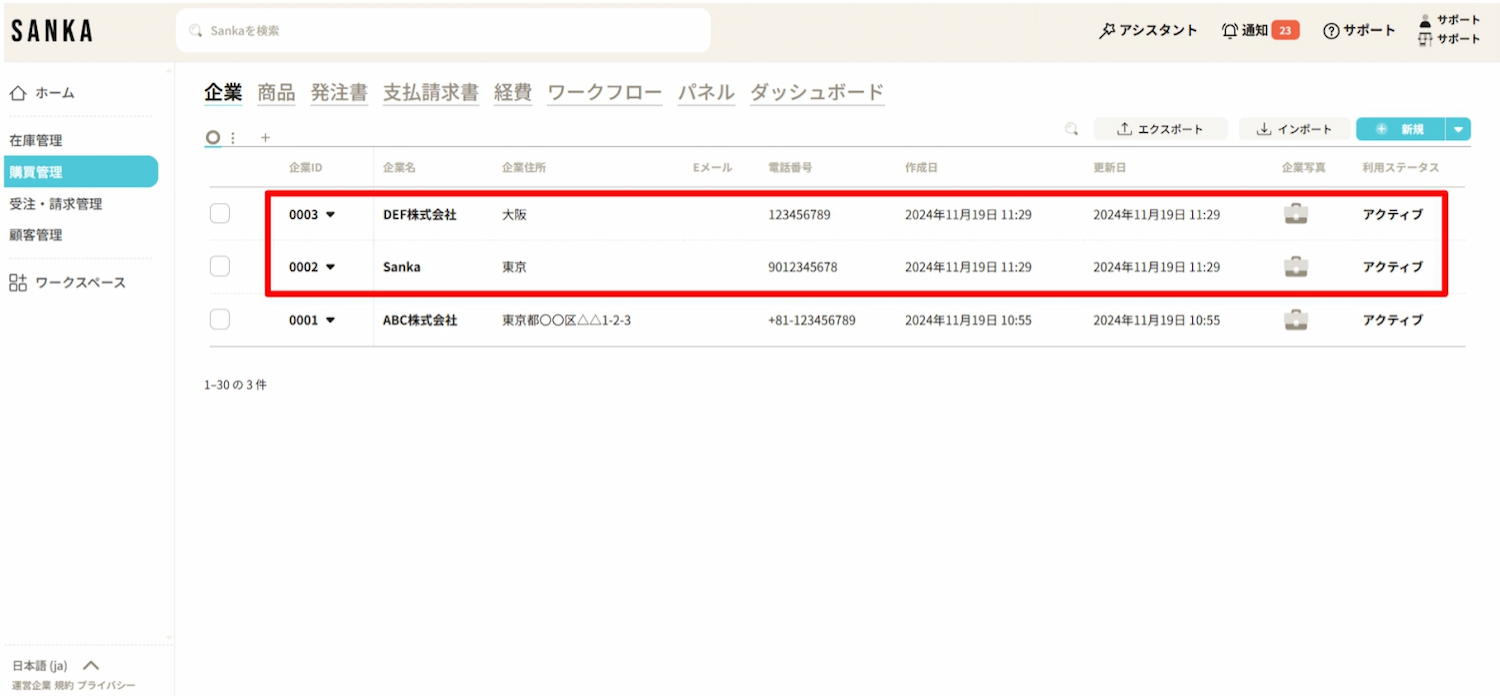Open the notifications bell icon
Screen dimensions: 1500x696
coord(1230,31)
